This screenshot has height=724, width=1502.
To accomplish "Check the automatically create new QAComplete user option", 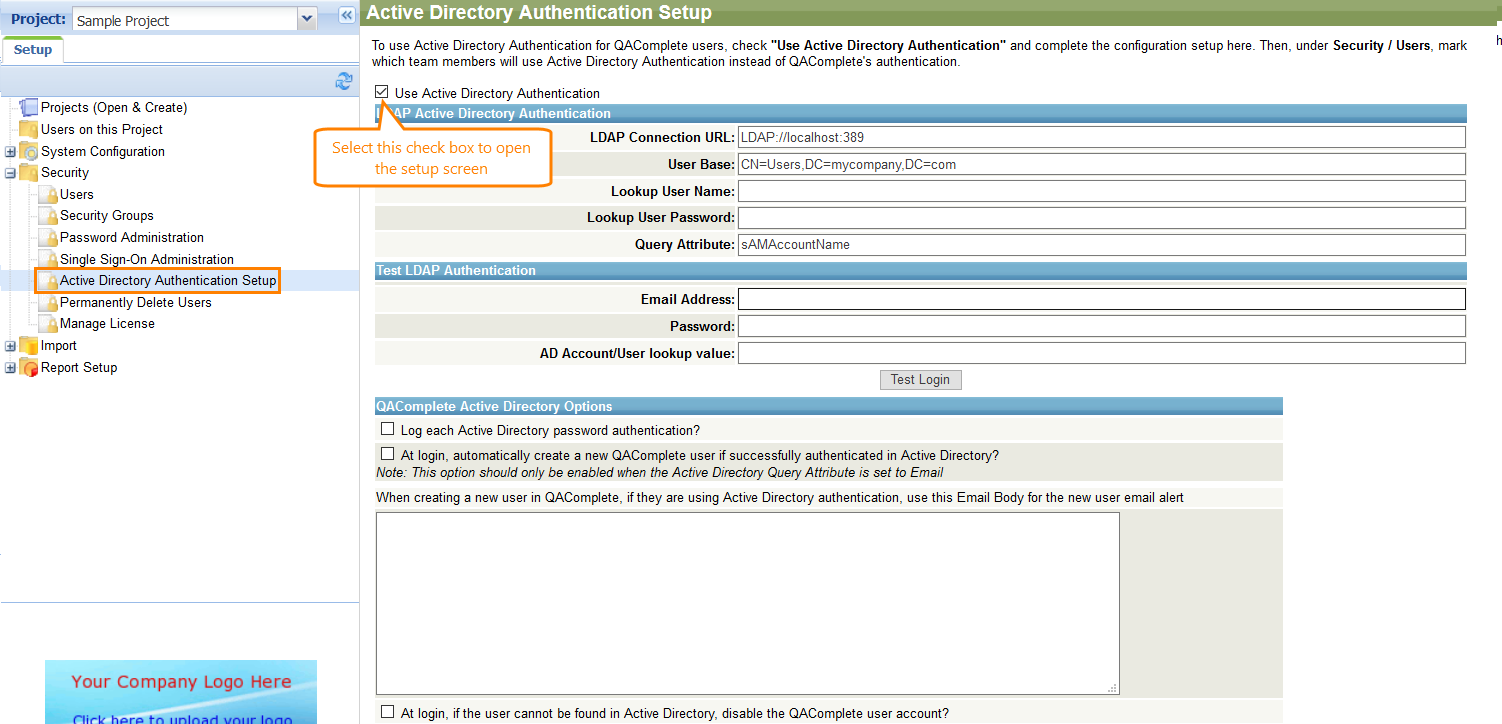I will [388, 454].
